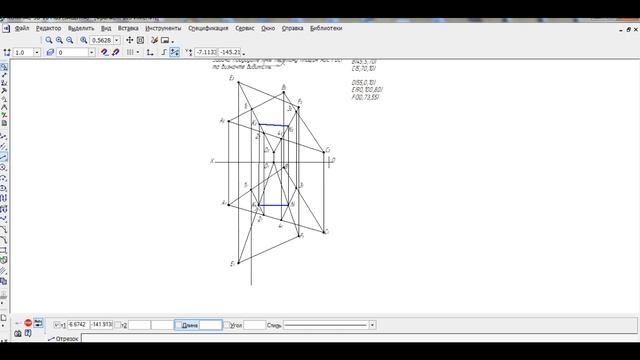Viewport: 640px width, 360px height.
Task: Toggle the Длина checkbox
Action: pyautogui.click(x=178, y=325)
